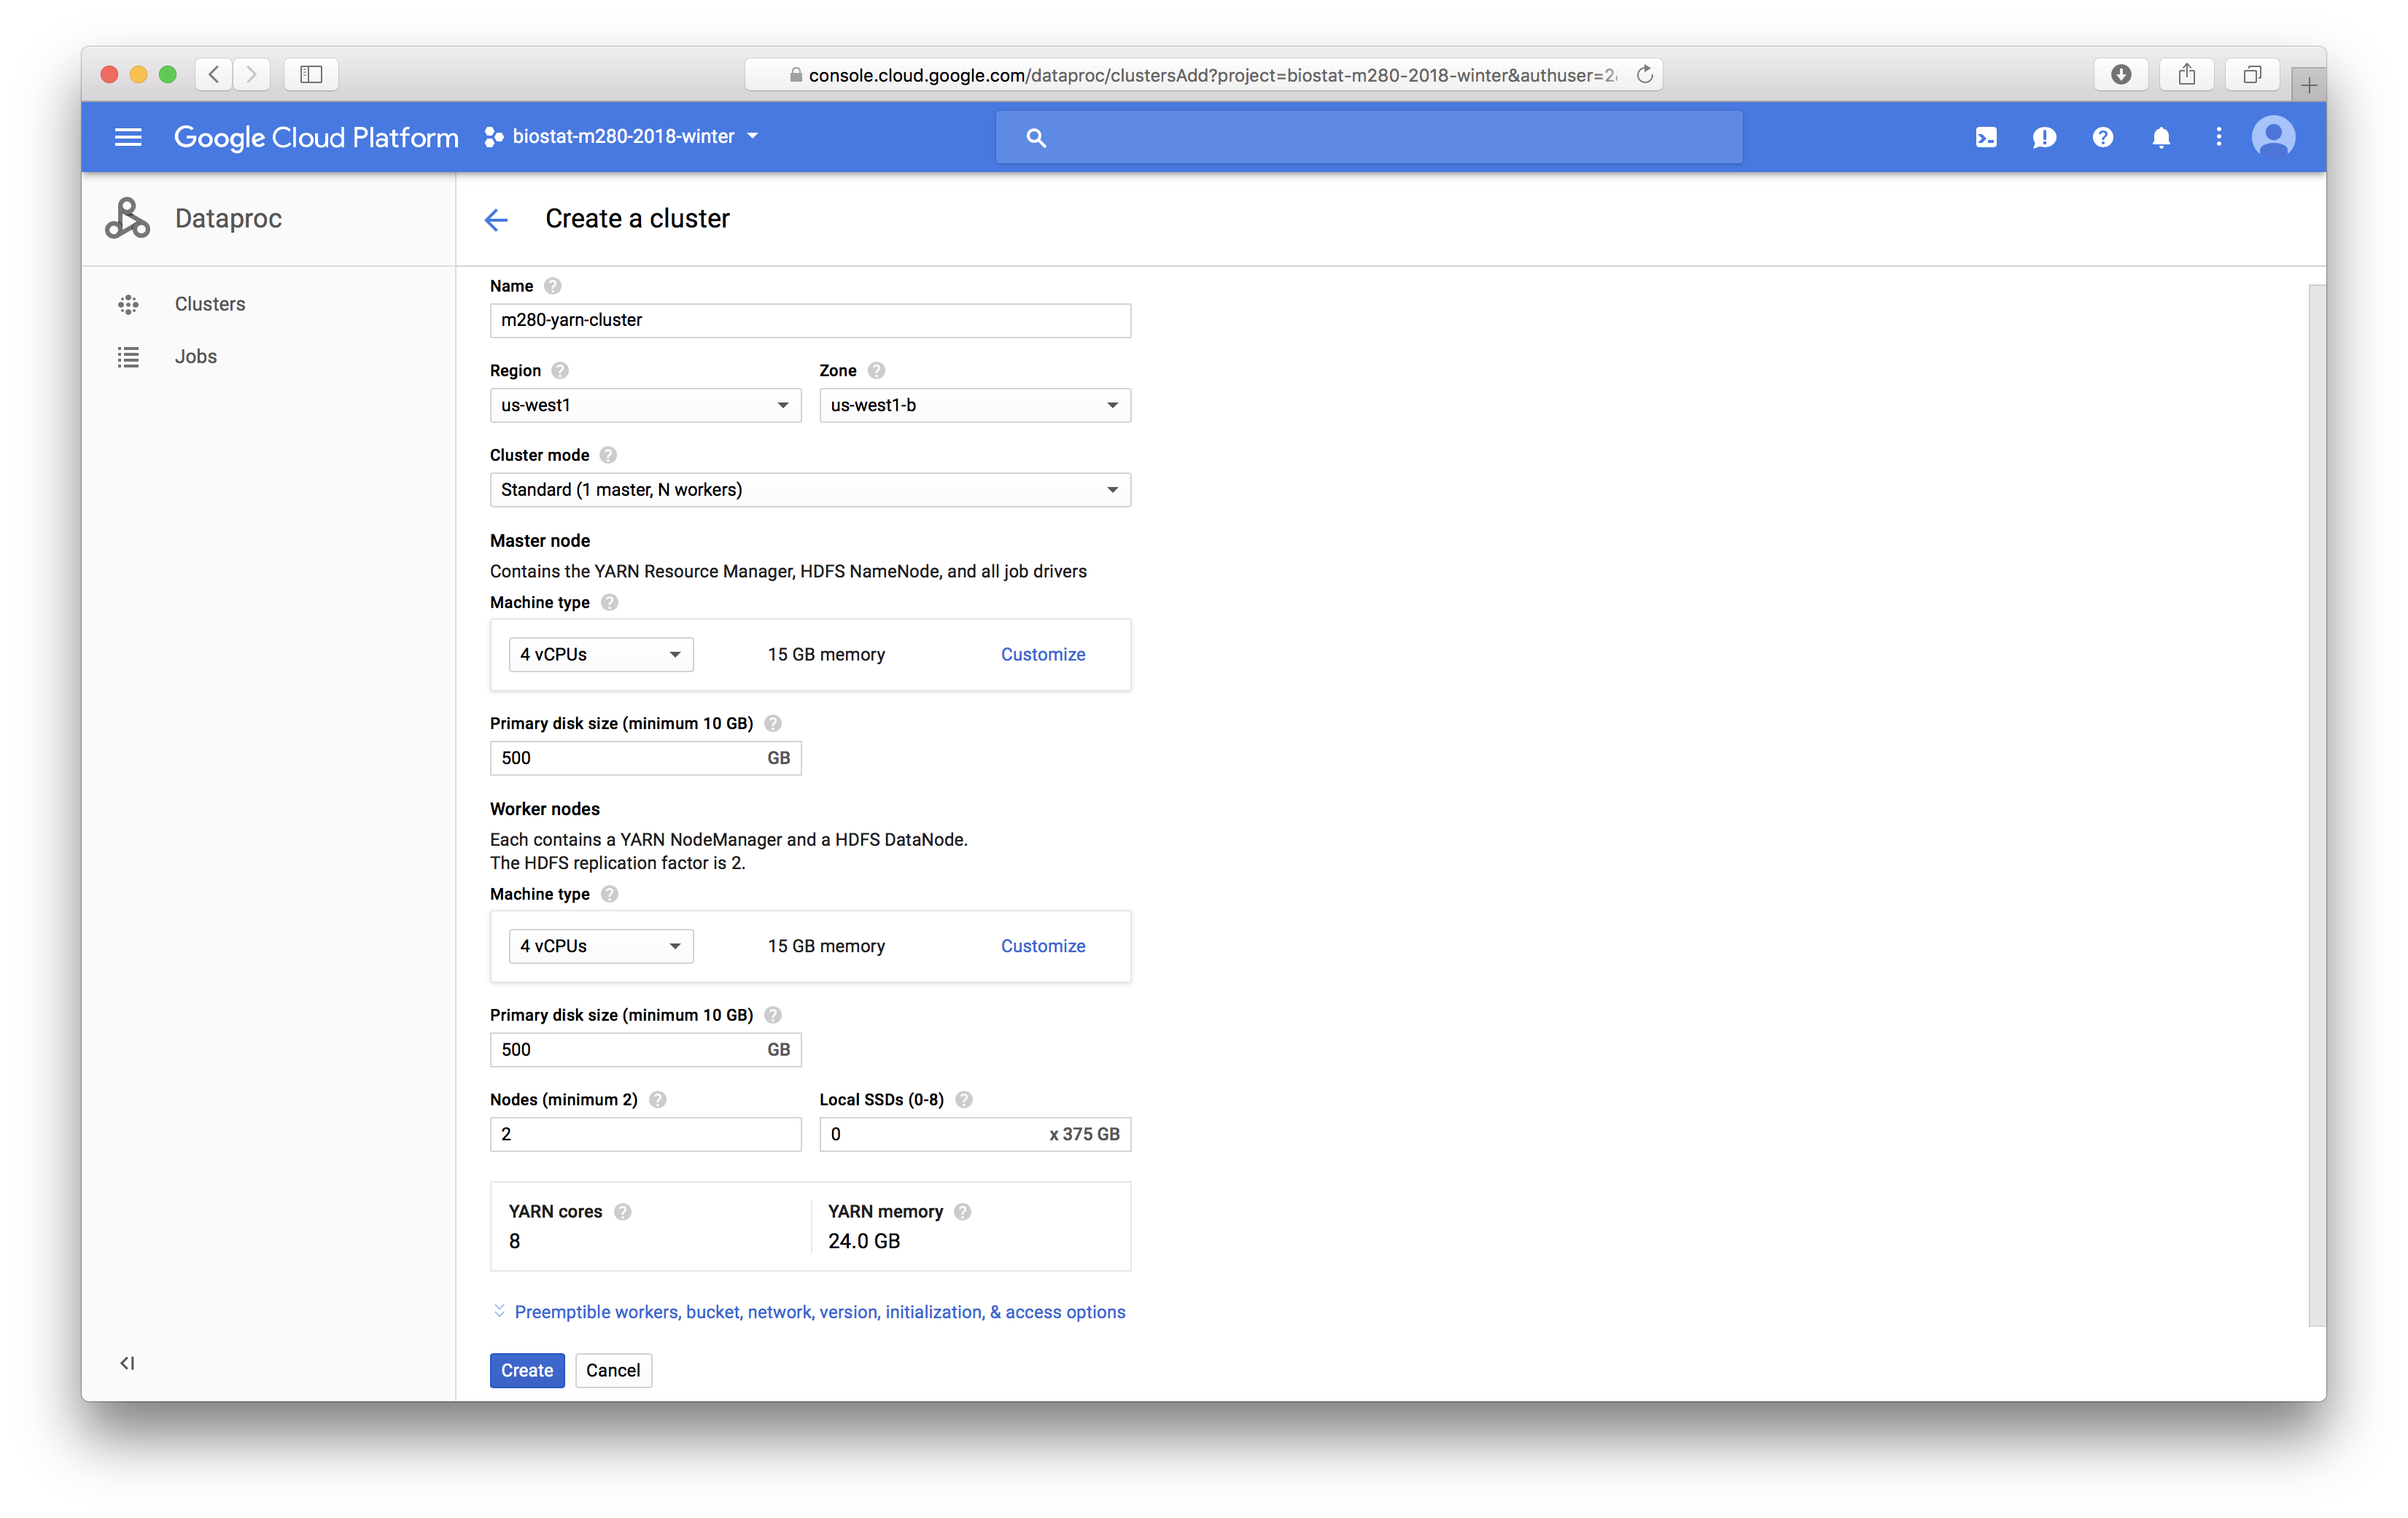Select Jobs in the sidebar

coord(195,357)
